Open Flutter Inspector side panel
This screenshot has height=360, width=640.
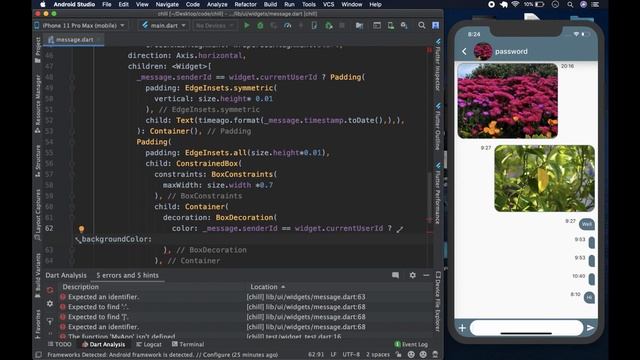(x=438, y=65)
